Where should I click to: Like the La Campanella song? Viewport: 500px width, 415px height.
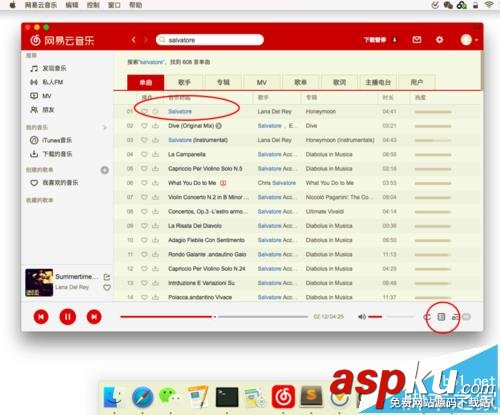144,154
